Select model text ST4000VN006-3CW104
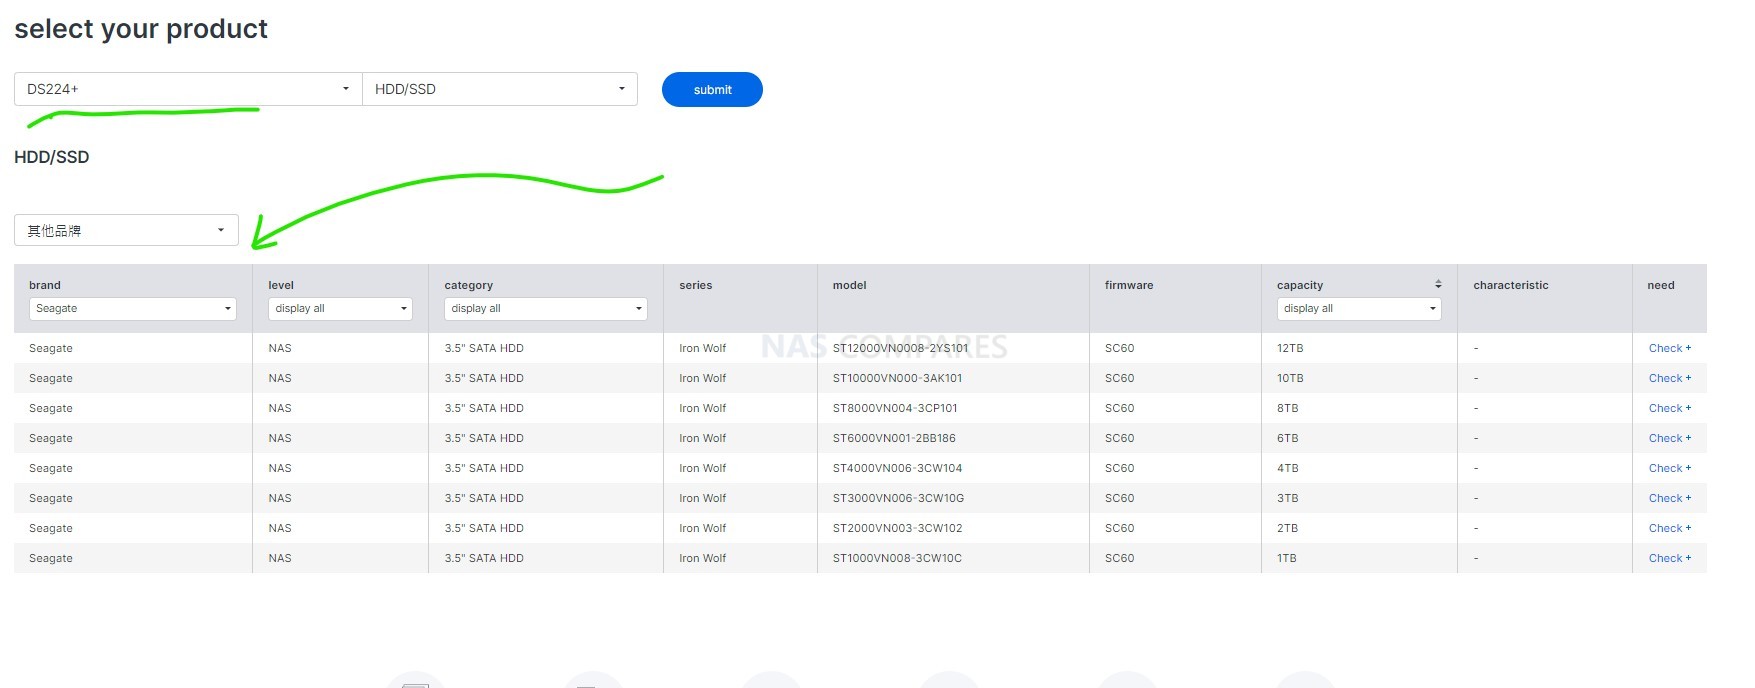Screen dimensions: 1755x688 897,468
